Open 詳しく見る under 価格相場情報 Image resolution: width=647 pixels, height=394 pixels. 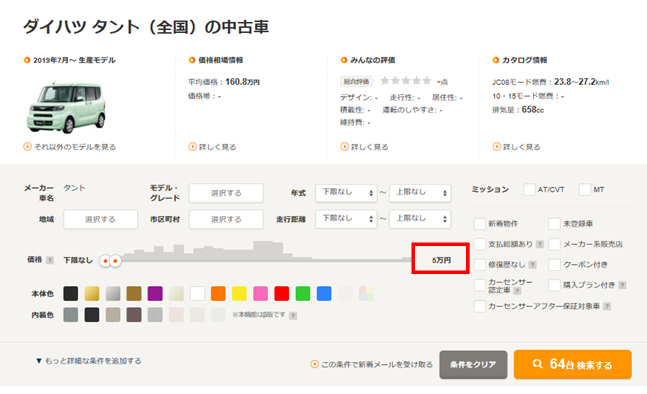pyautogui.click(x=213, y=147)
